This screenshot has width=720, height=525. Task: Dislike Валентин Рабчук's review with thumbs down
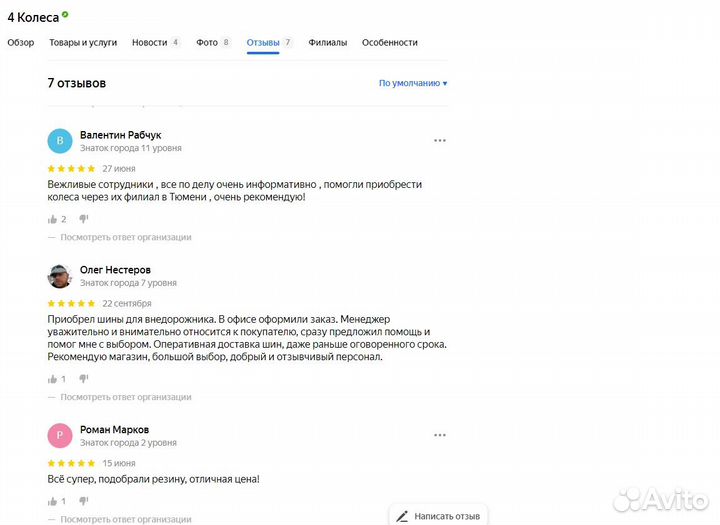click(84, 219)
